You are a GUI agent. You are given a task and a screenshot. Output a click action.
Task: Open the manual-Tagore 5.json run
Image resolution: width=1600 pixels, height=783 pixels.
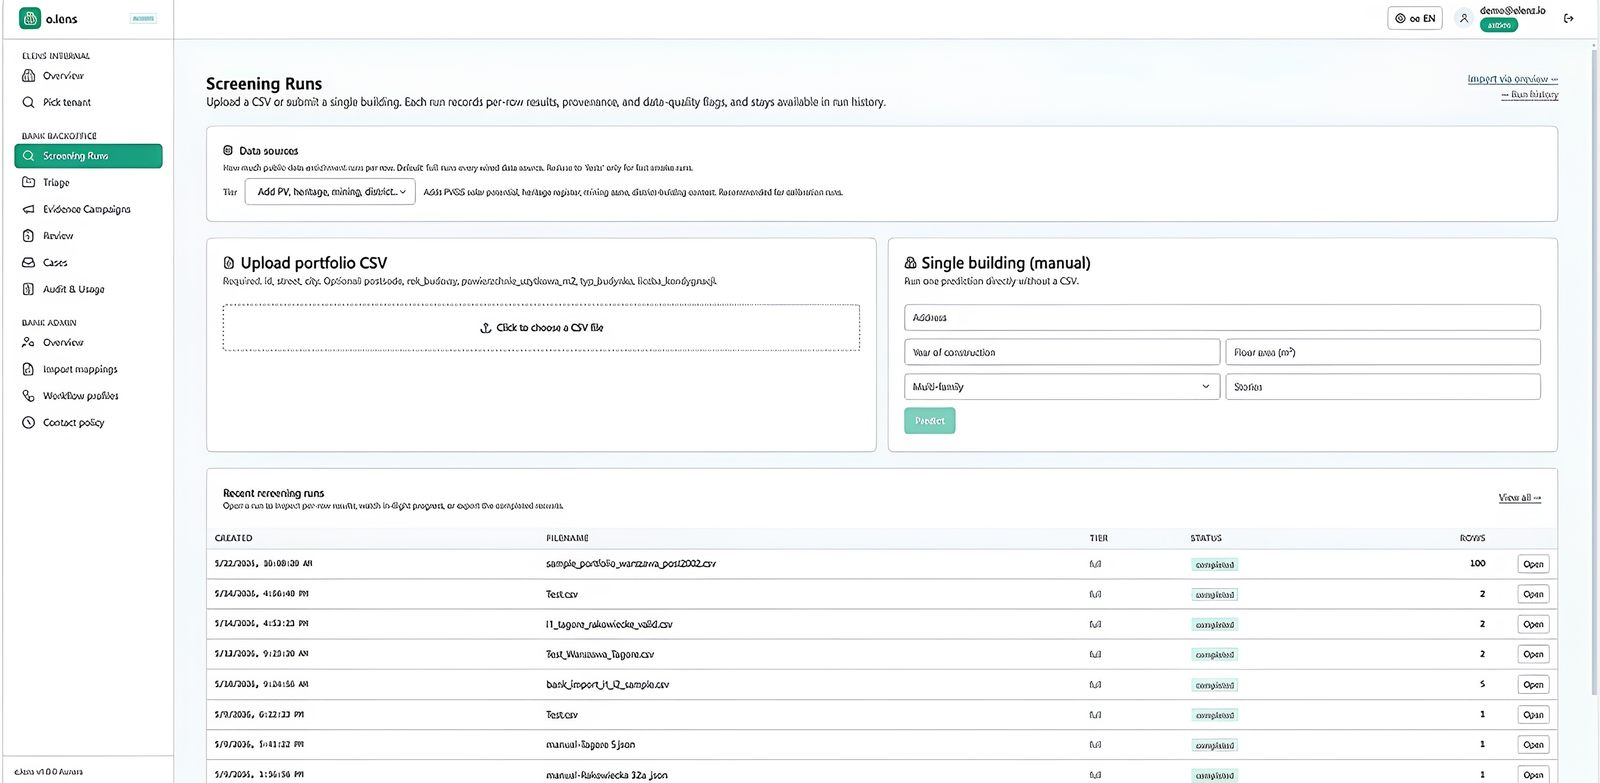[x=1533, y=745]
